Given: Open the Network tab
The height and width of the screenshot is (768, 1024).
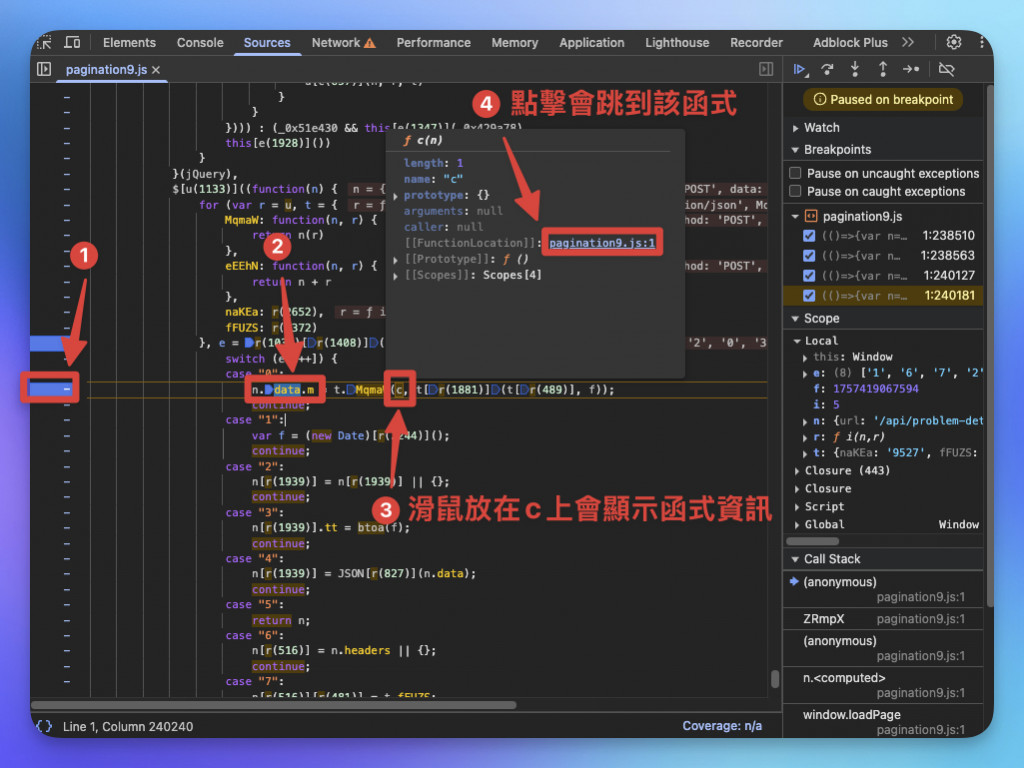Looking at the screenshot, I should point(336,42).
